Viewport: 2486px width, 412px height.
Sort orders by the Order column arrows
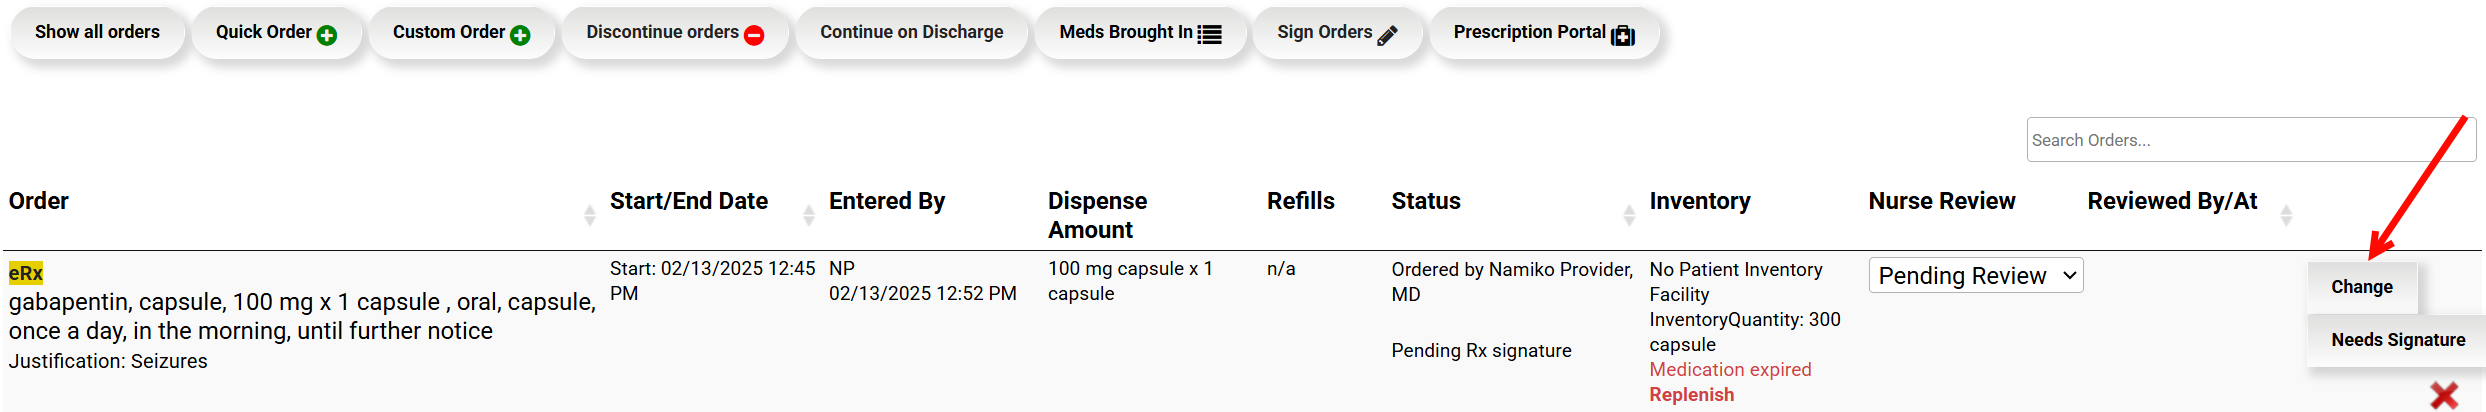[x=589, y=214]
